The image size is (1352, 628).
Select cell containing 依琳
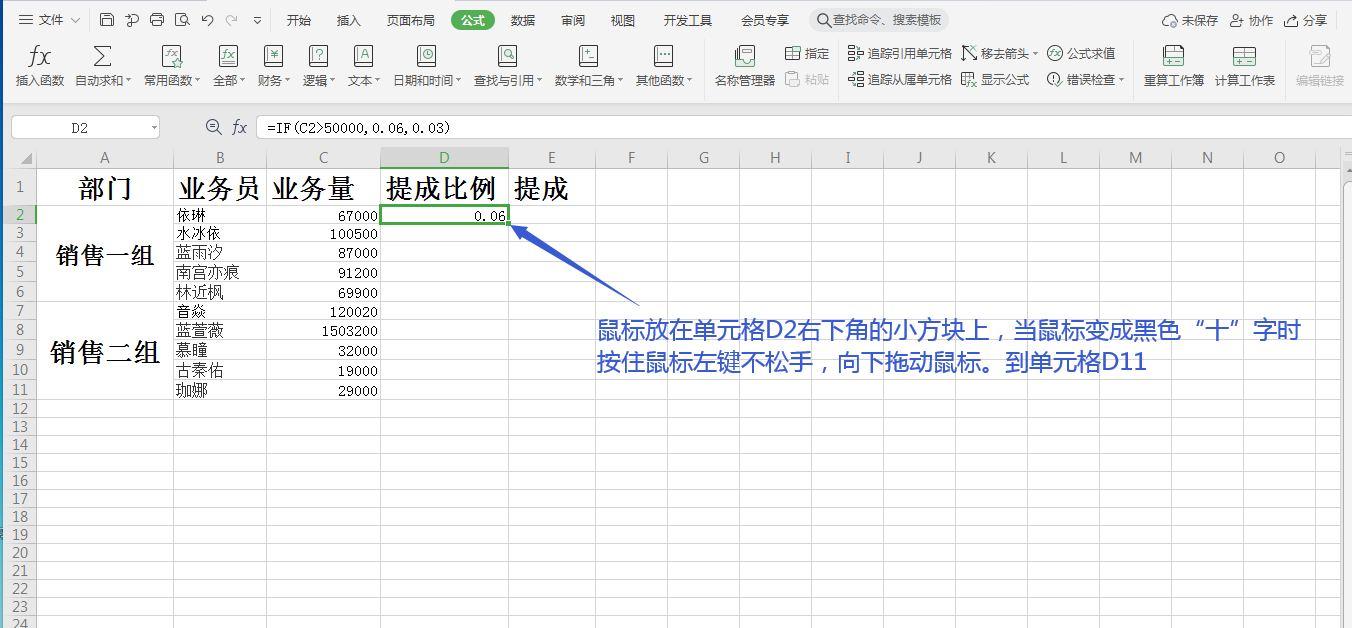click(220, 215)
